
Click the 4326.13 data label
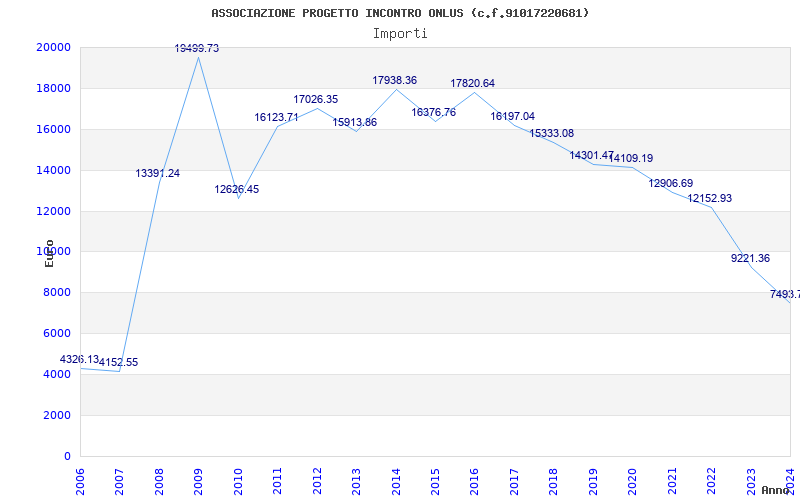80,359
